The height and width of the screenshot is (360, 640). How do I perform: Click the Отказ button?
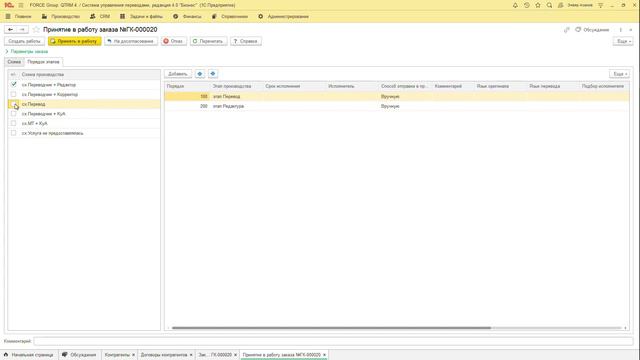(x=173, y=41)
